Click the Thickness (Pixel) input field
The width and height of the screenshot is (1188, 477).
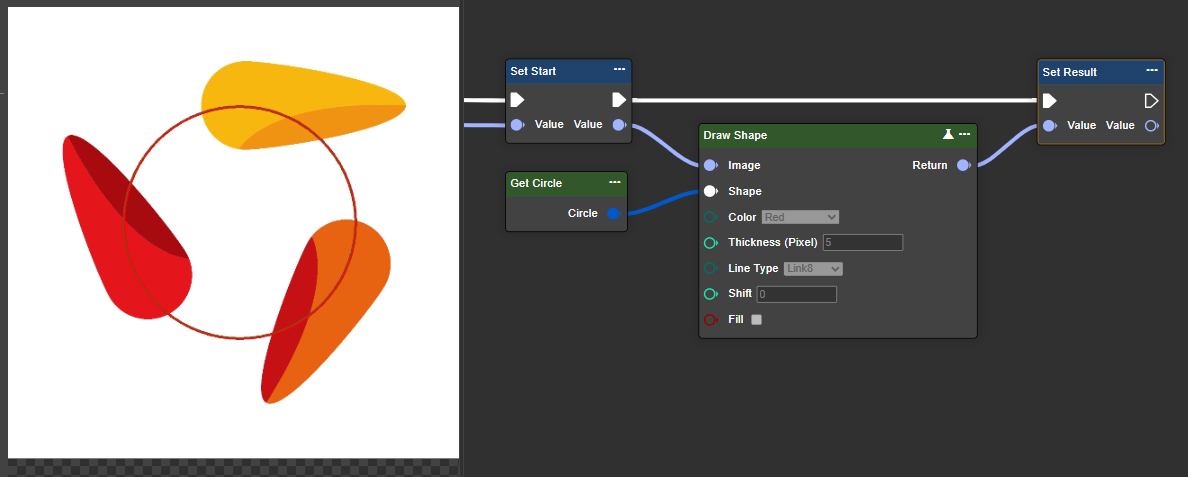click(862, 242)
